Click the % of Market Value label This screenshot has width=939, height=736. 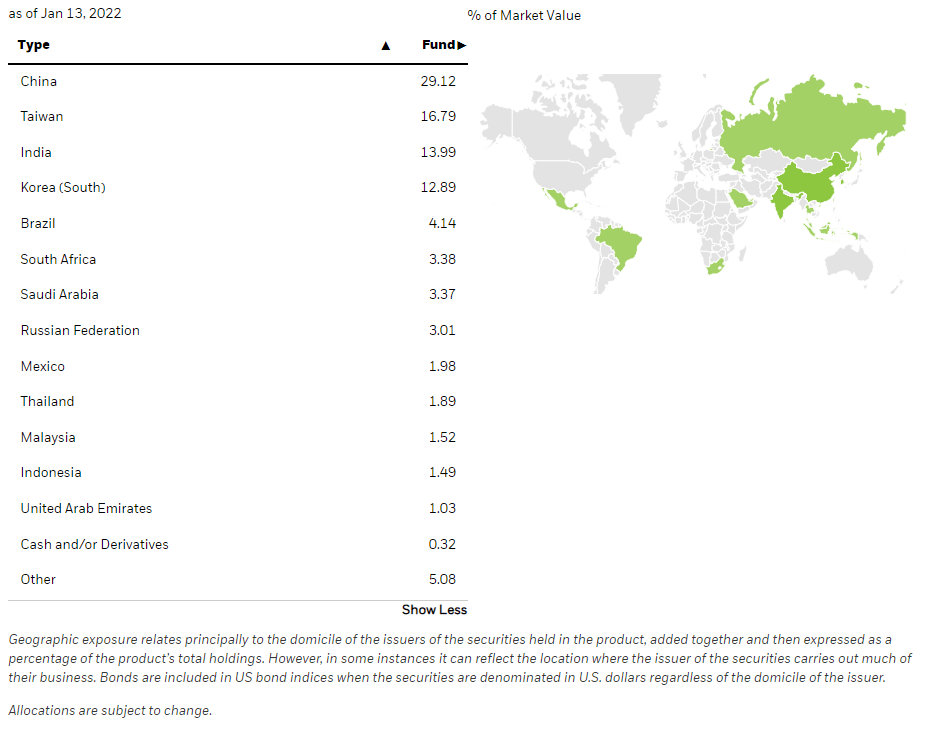pos(523,15)
